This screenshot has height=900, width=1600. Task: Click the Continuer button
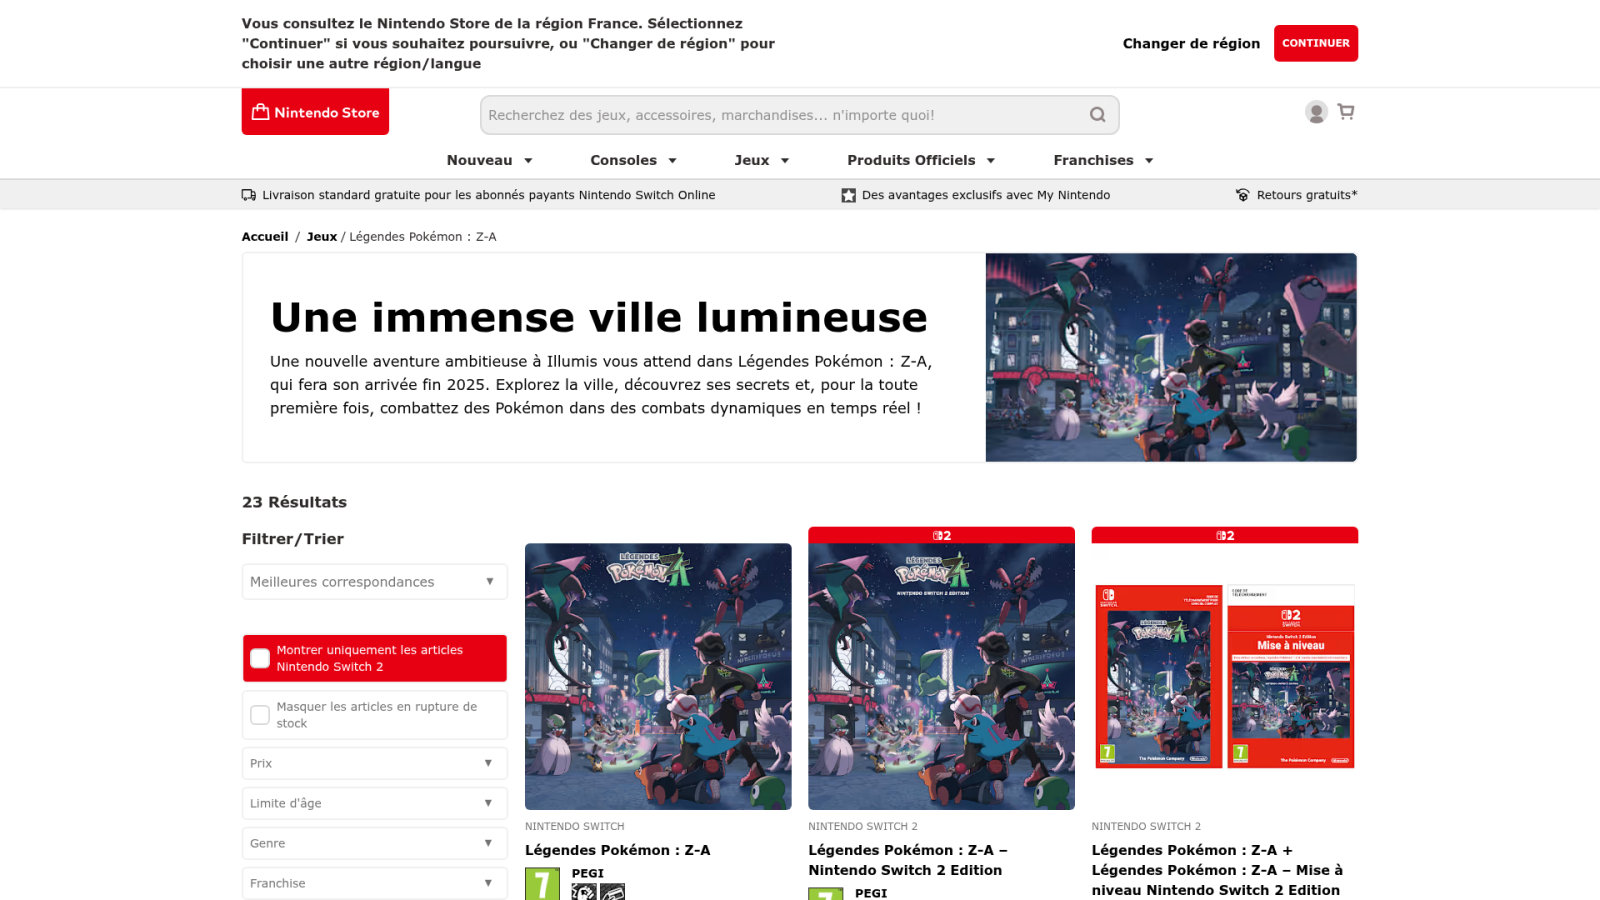pos(1316,43)
